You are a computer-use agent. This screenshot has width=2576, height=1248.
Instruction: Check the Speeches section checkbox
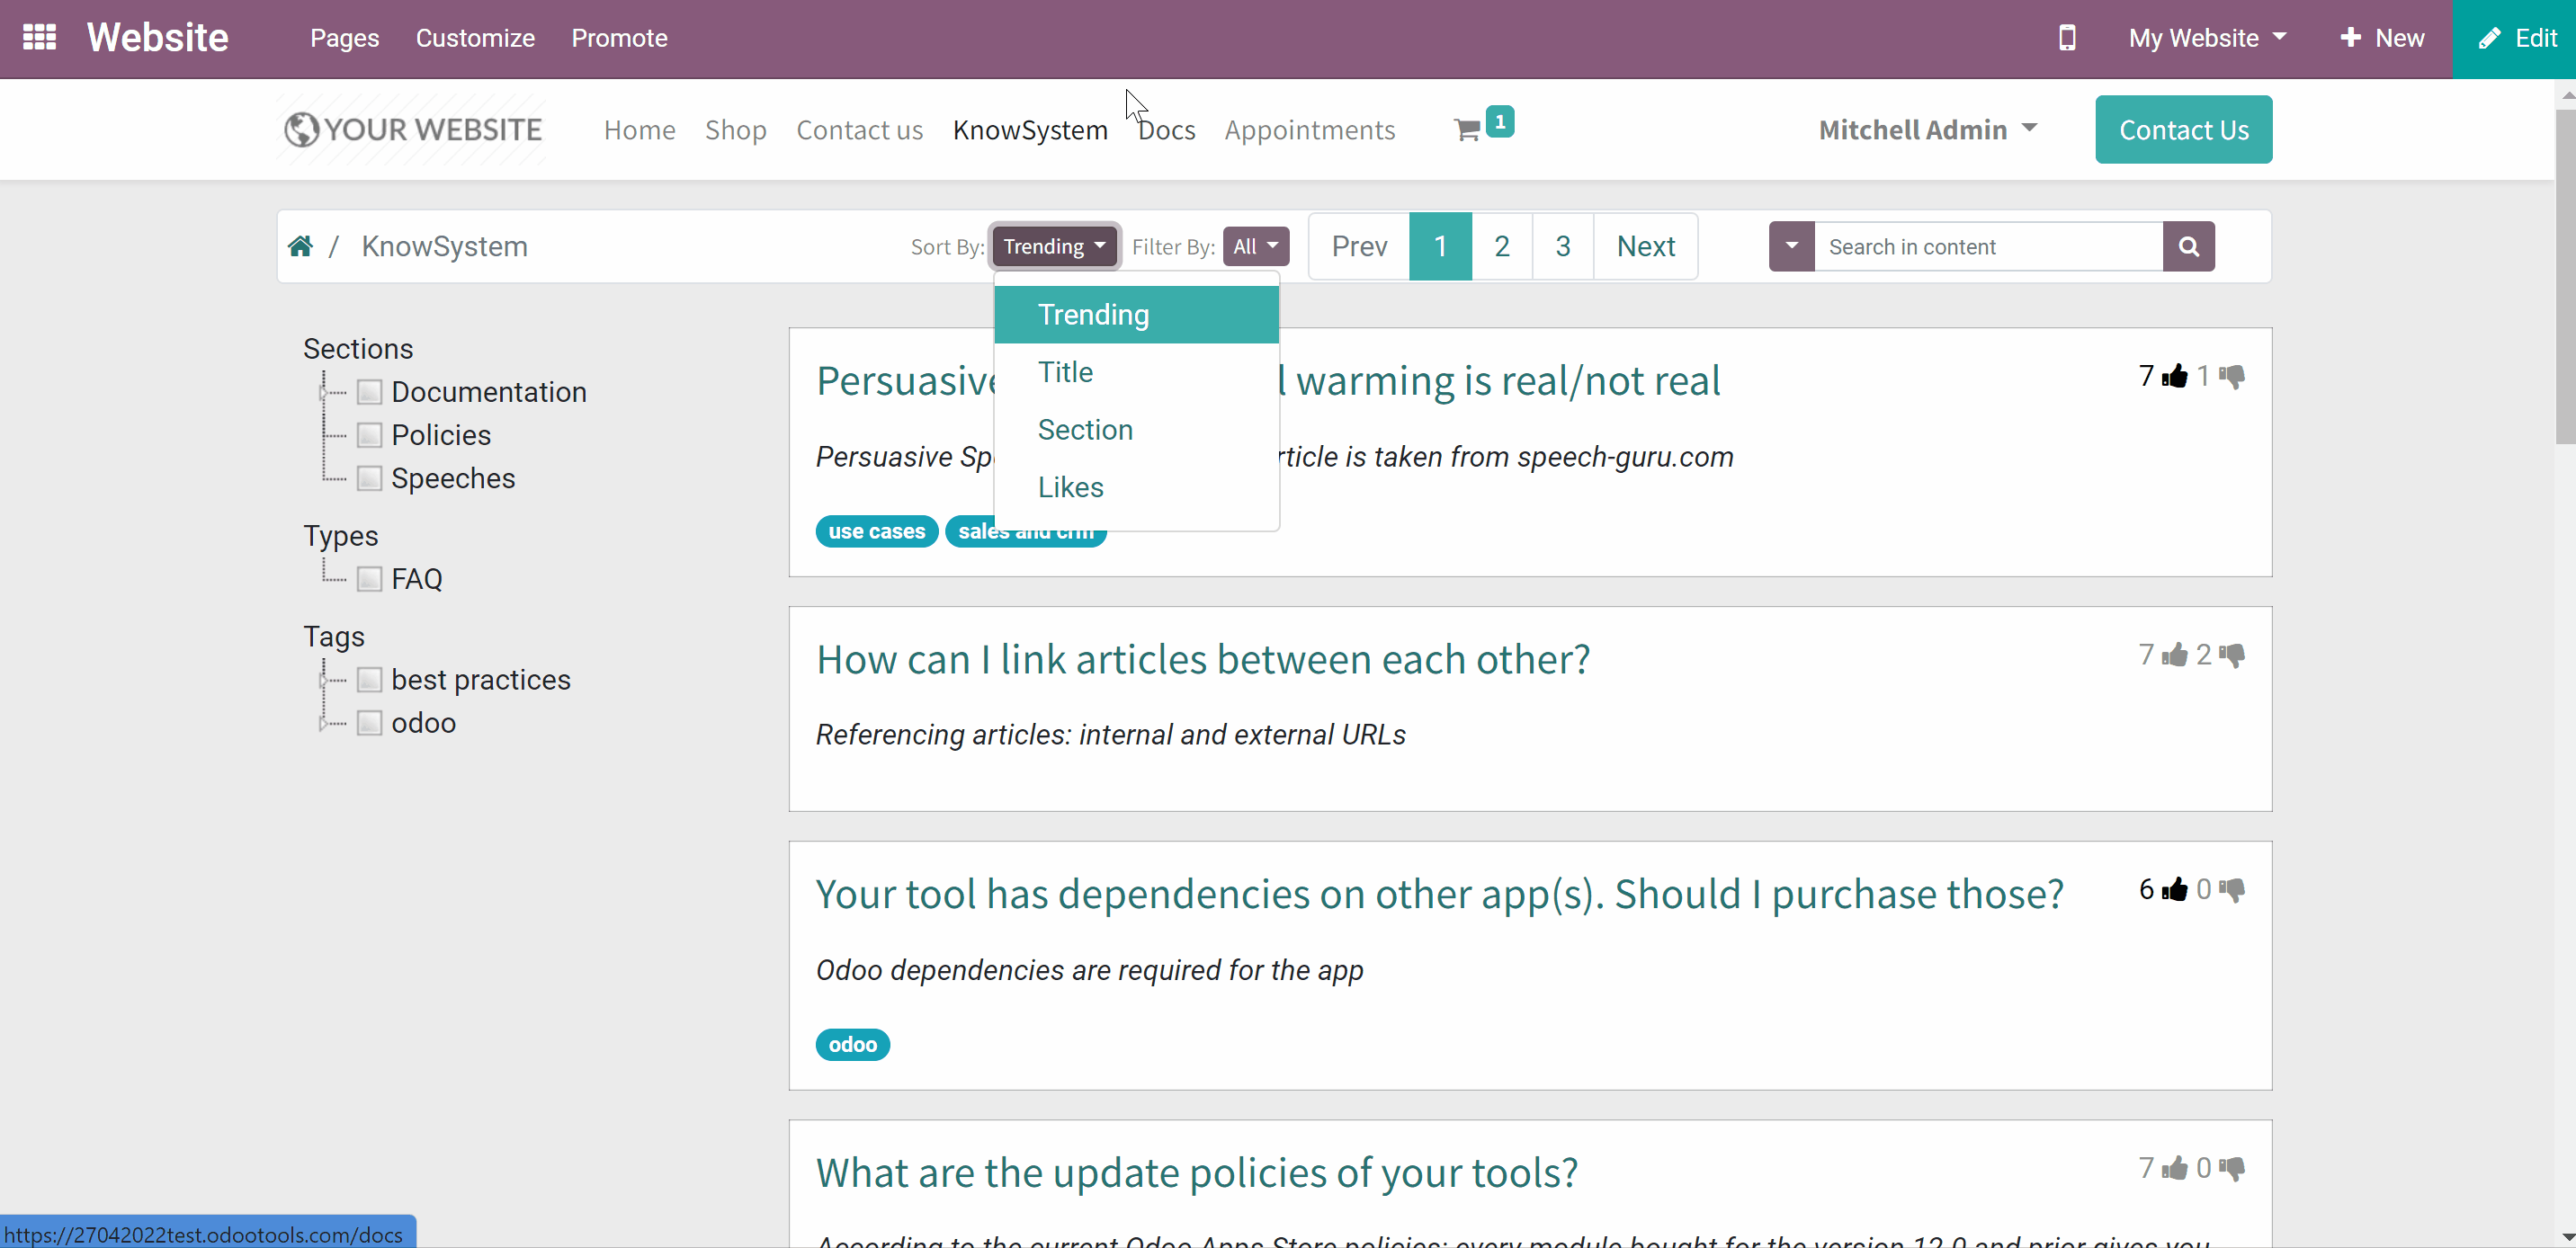369,478
